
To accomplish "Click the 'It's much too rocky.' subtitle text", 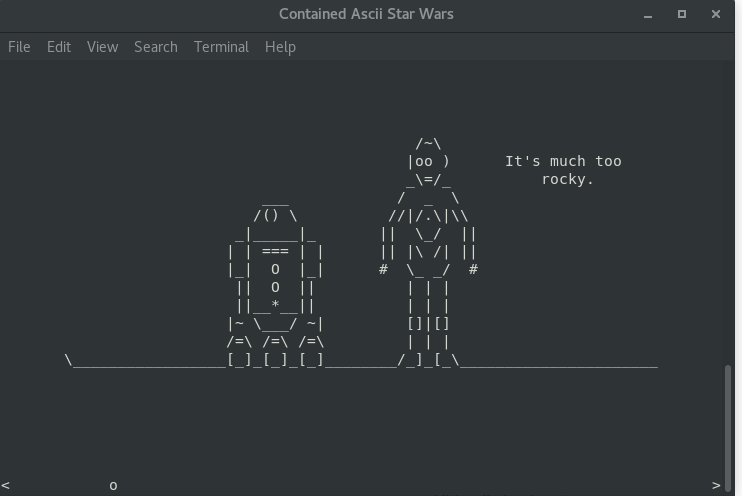I will coord(563,170).
